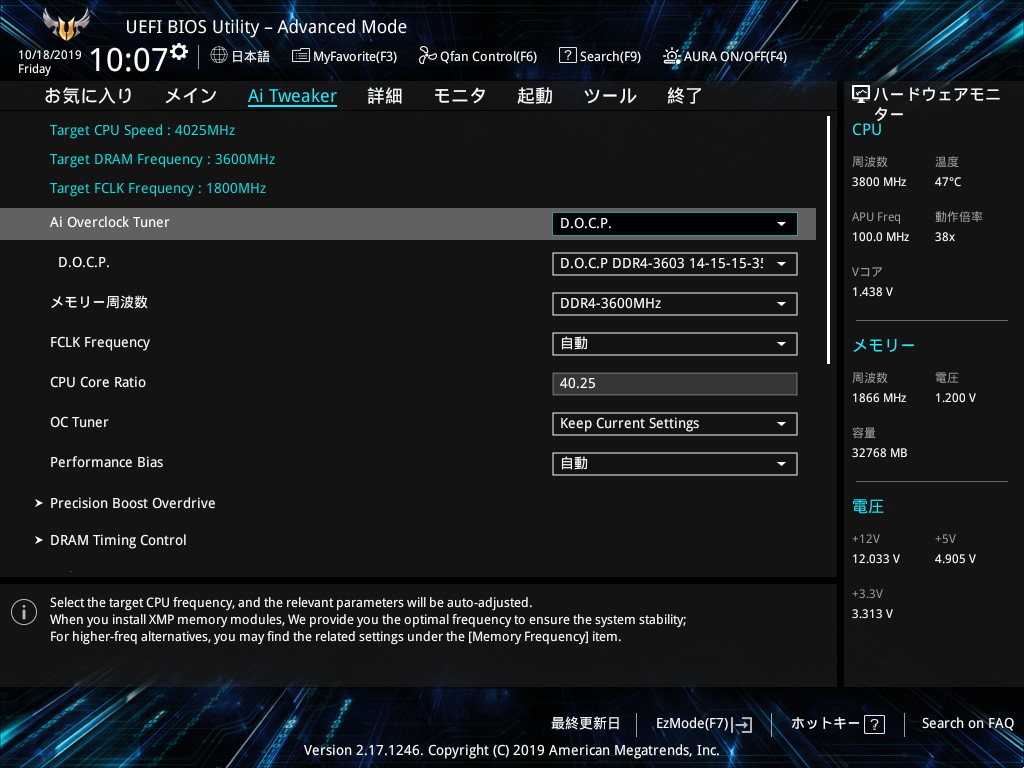The height and width of the screenshot is (768, 1024).
Task: Click Target CPU Speed : 4025MHz text
Action: tap(142, 130)
